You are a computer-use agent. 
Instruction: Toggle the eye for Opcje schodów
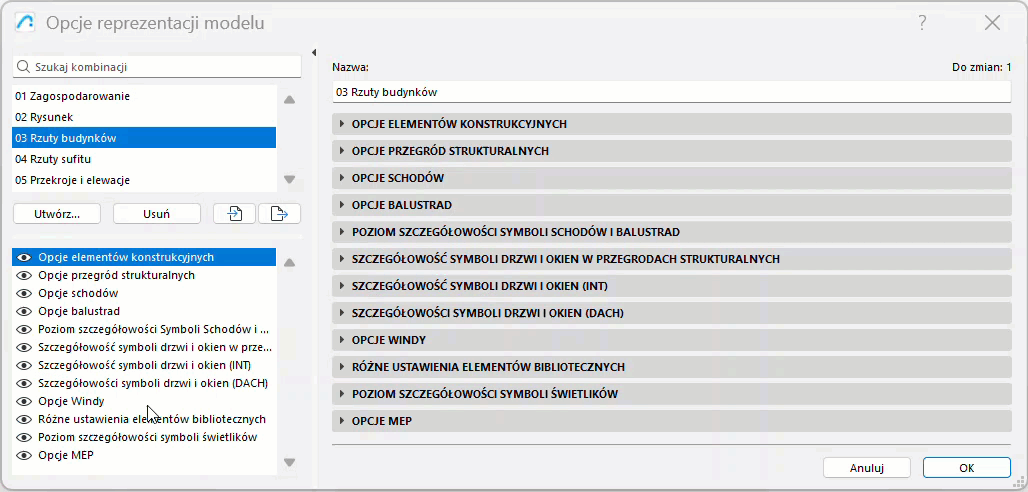pos(24,293)
